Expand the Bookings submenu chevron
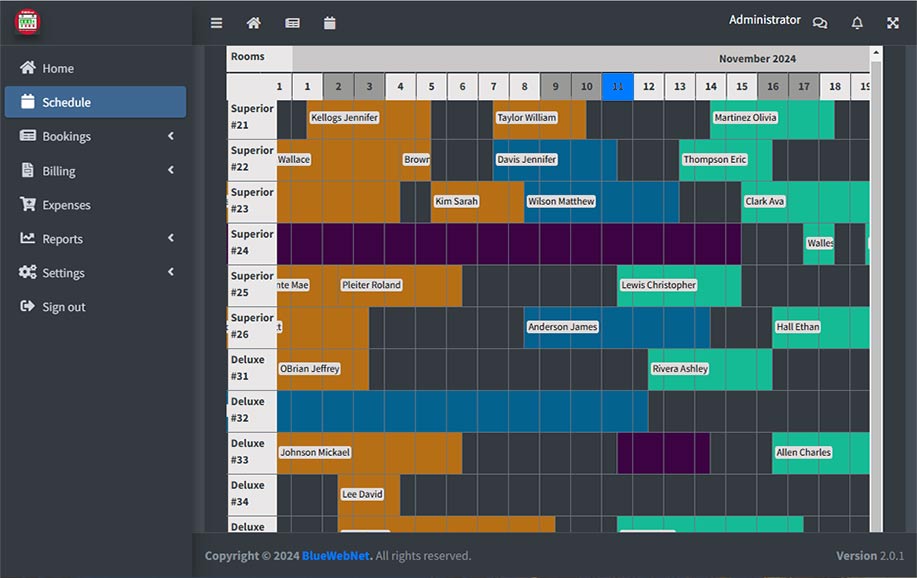917x578 pixels. pyautogui.click(x=171, y=136)
